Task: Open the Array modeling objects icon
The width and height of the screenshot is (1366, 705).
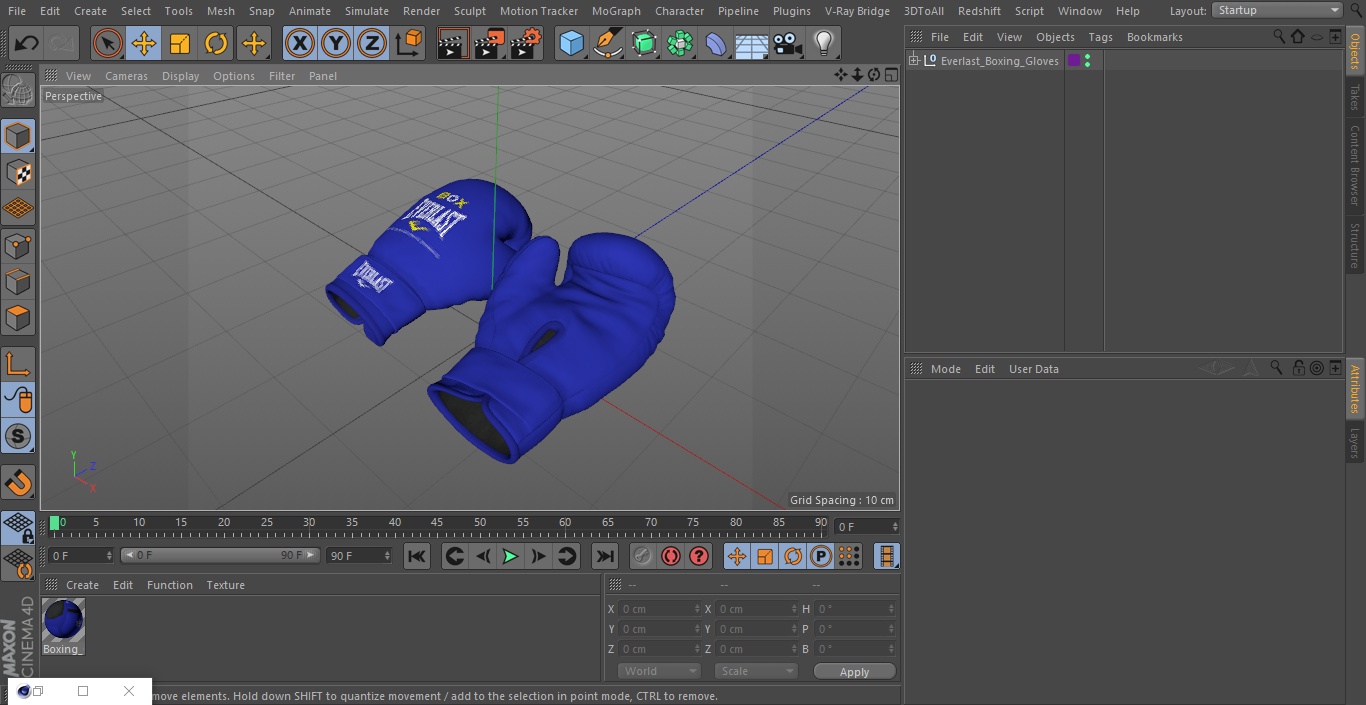Action: coord(680,43)
